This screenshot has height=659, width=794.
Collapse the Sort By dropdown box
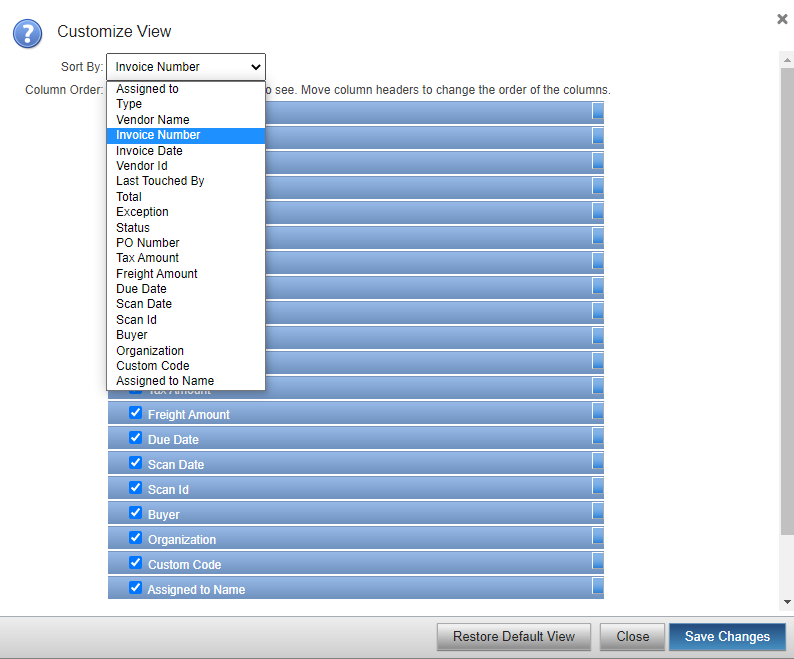pyautogui.click(x=186, y=67)
